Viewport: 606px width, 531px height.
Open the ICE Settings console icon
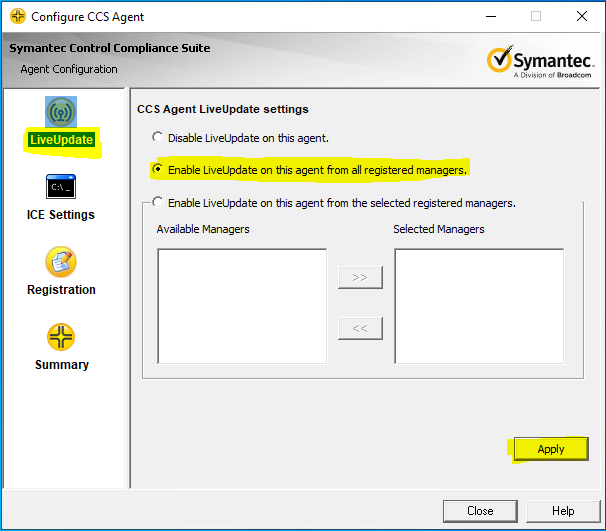[61, 187]
